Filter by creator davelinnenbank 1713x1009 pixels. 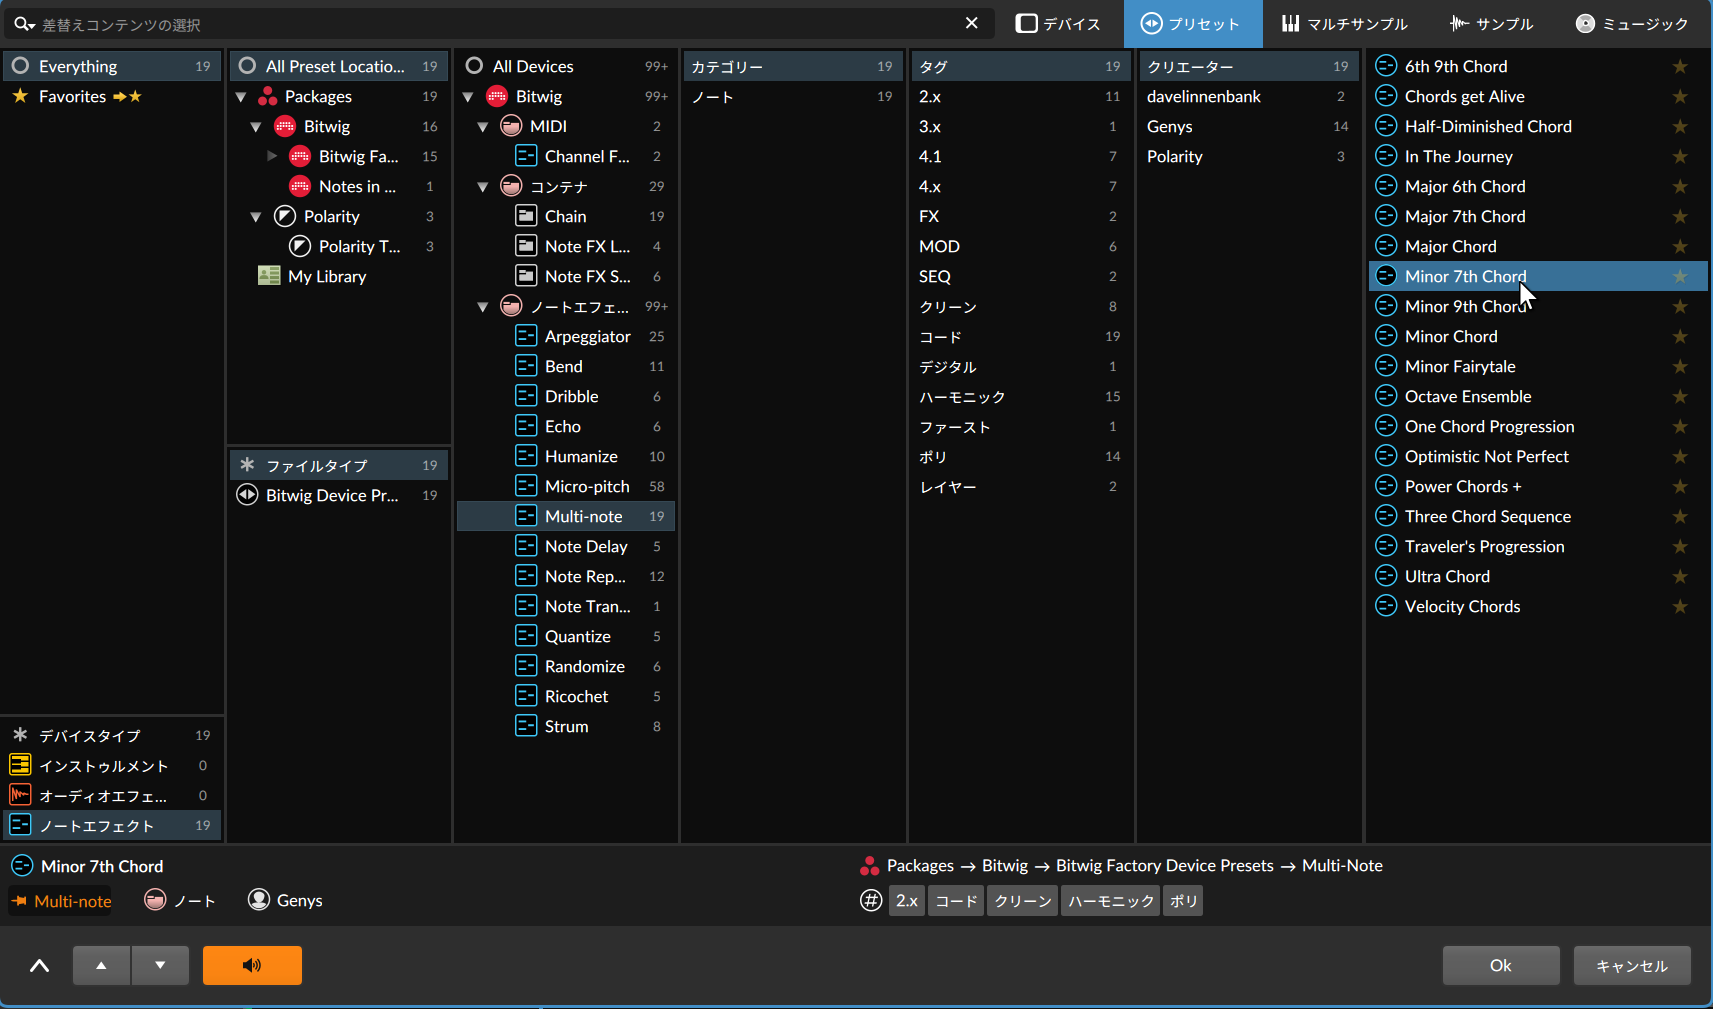click(1248, 96)
